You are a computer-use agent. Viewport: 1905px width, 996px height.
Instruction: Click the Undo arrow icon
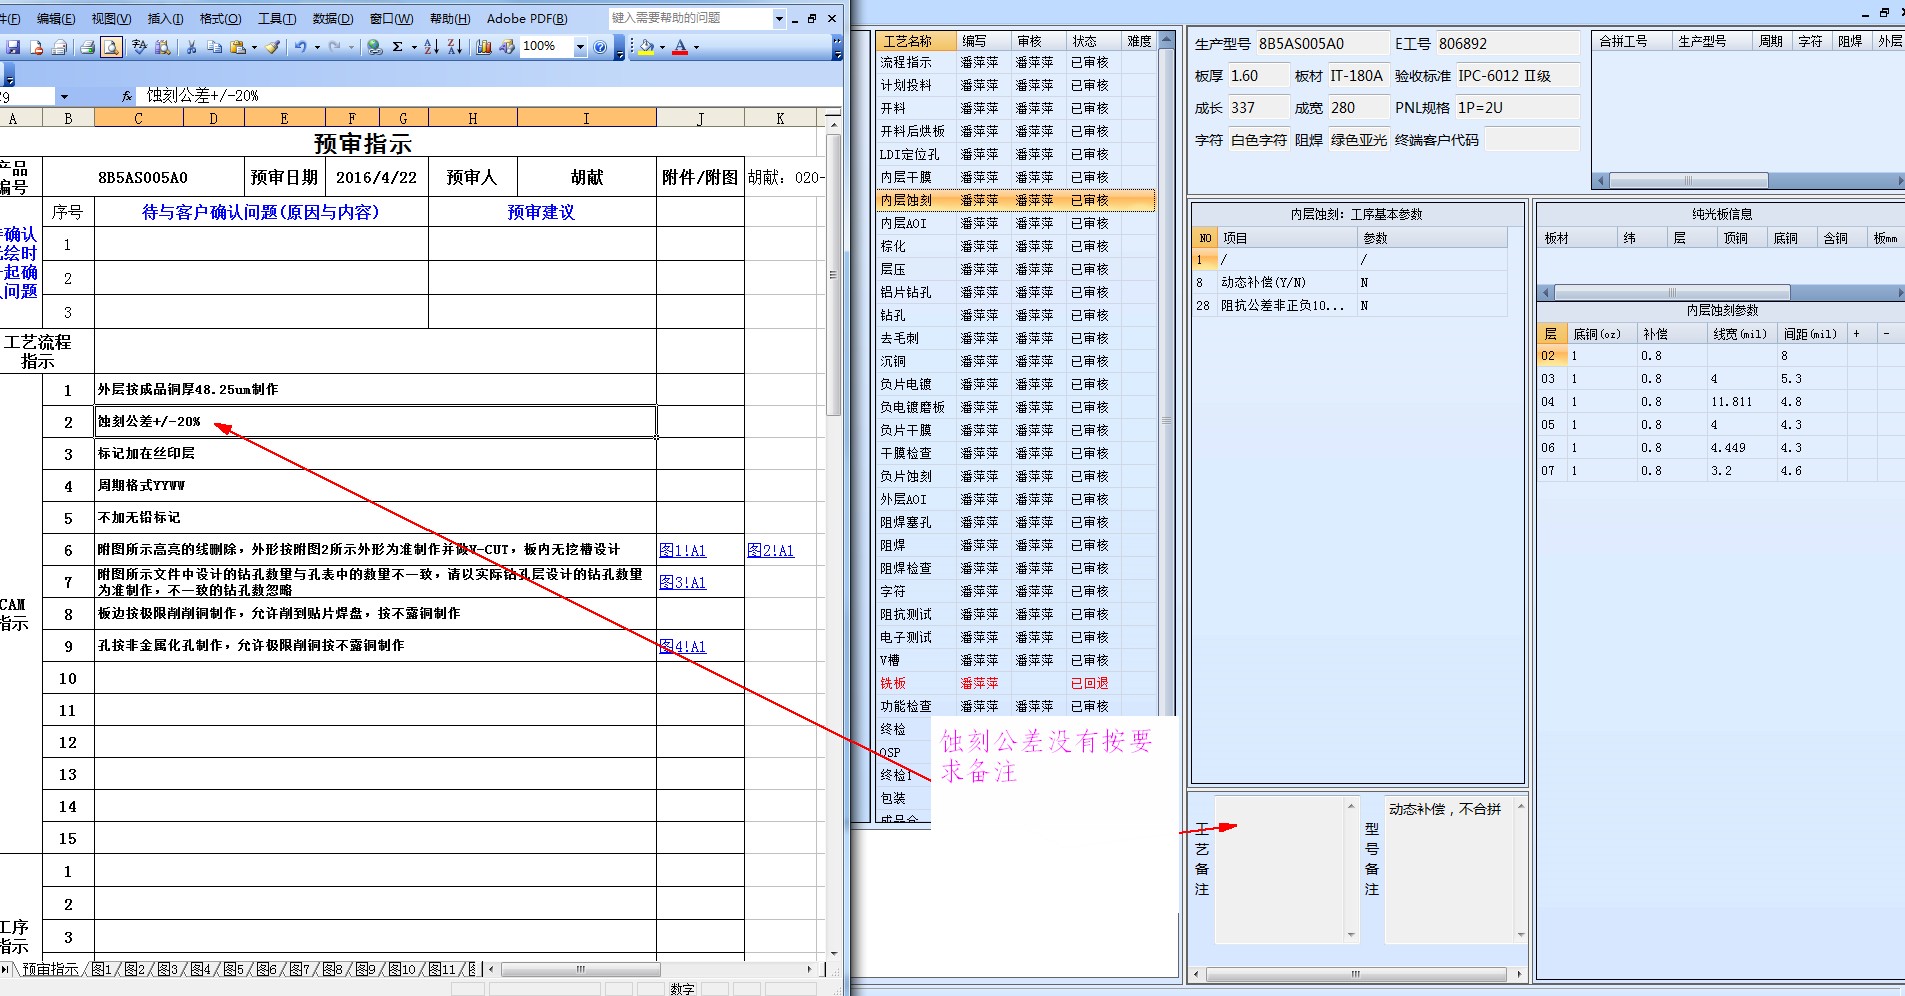click(300, 47)
